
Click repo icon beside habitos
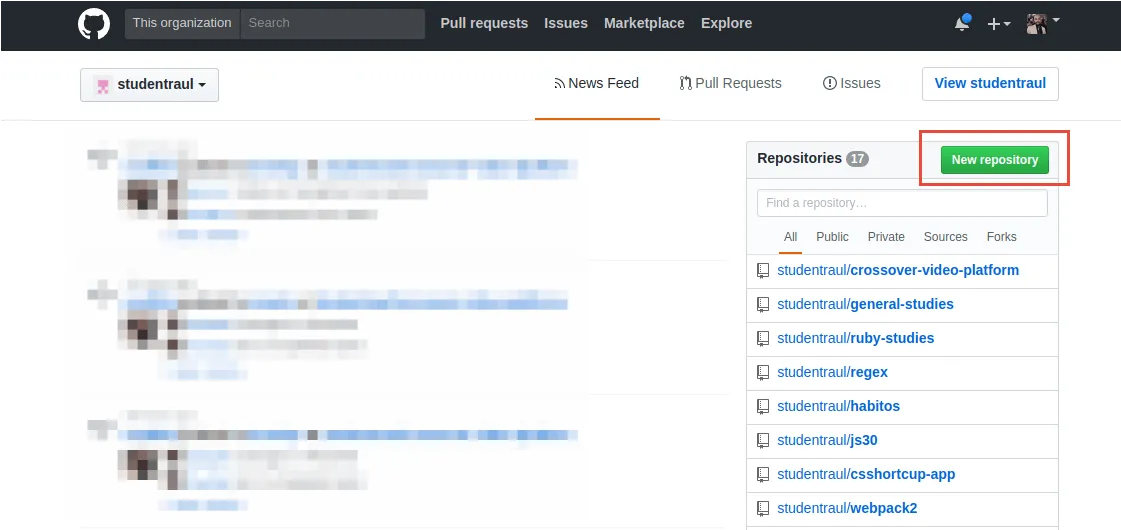point(764,406)
